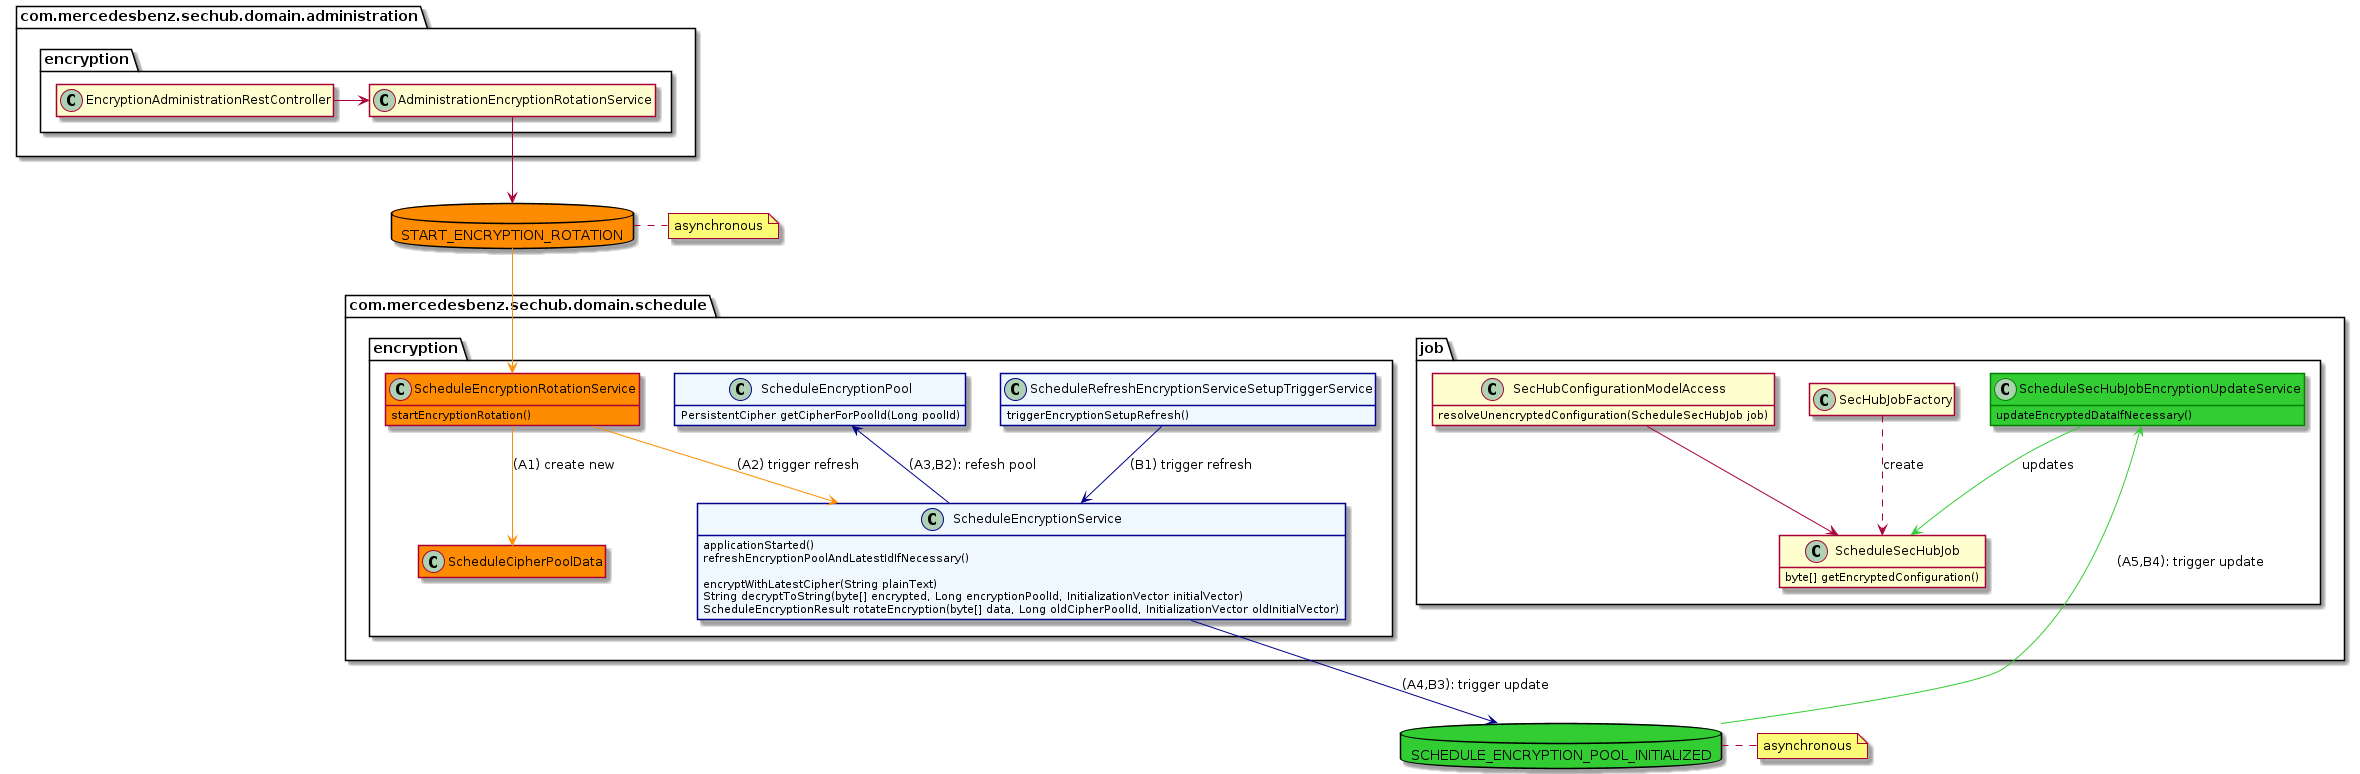2360x774 pixels.
Task: Click the triggerEncryptionSetupRefresh() method
Action: (x=1098, y=415)
